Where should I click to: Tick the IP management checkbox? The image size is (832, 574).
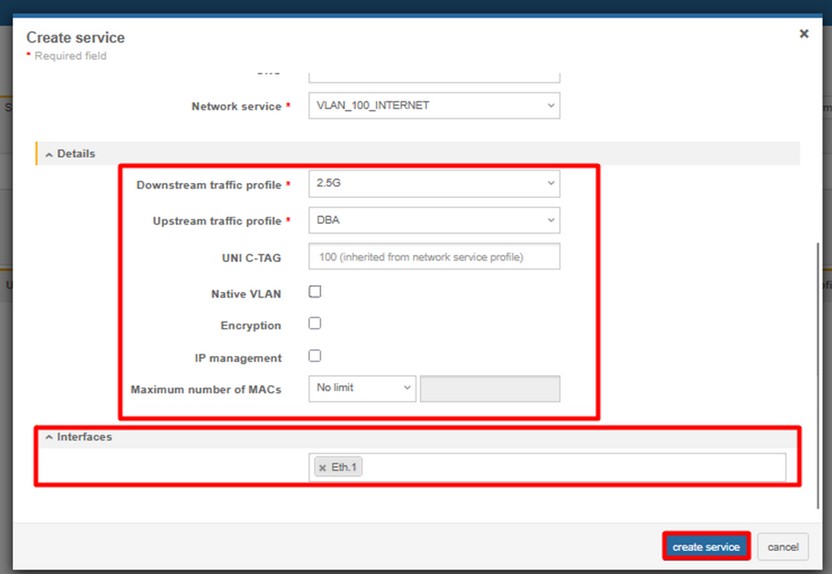pos(315,356)
